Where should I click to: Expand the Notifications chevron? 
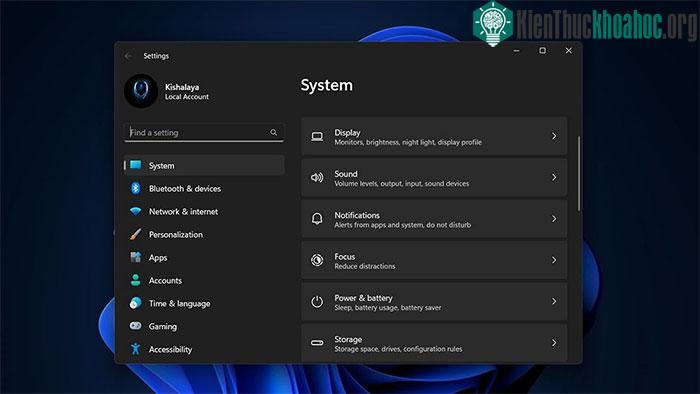(554, 219)
